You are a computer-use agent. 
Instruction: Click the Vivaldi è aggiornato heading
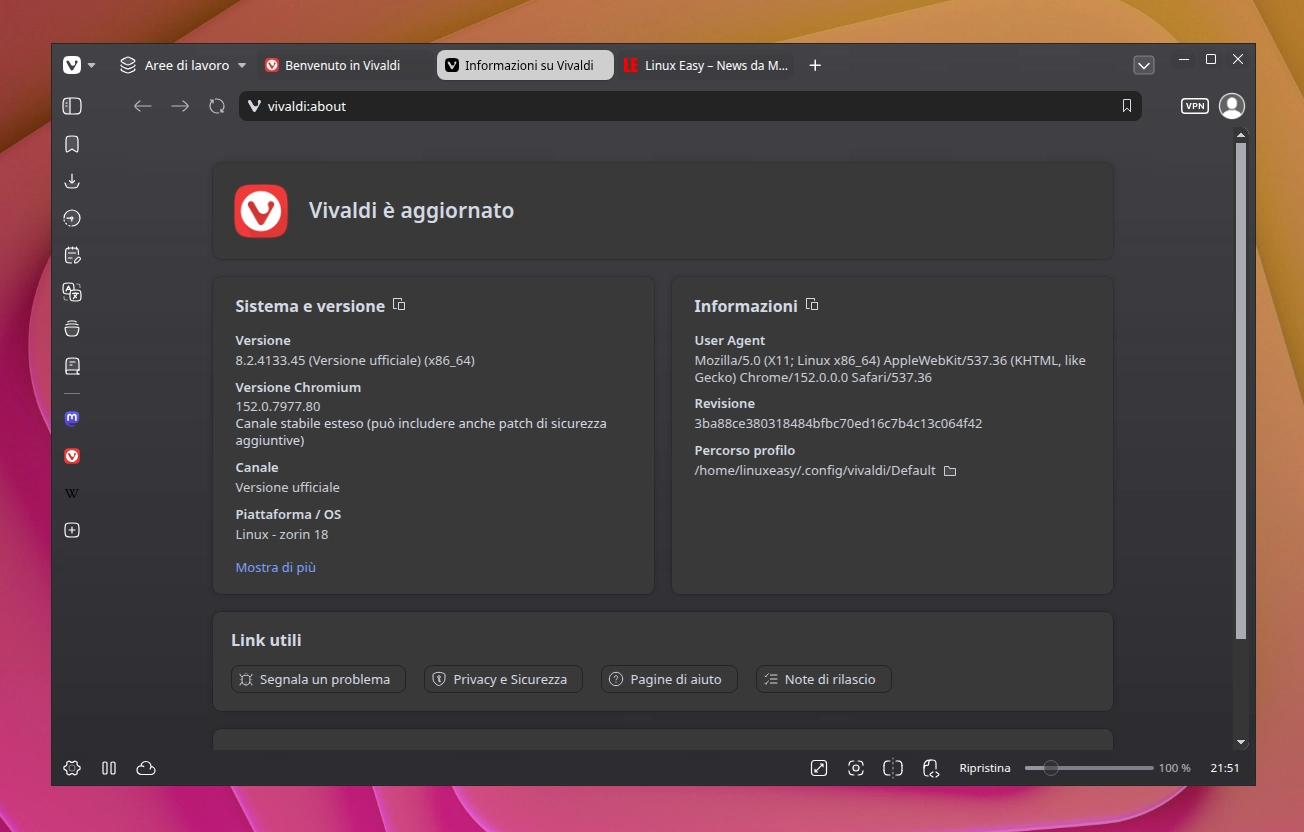pos(411,211)
